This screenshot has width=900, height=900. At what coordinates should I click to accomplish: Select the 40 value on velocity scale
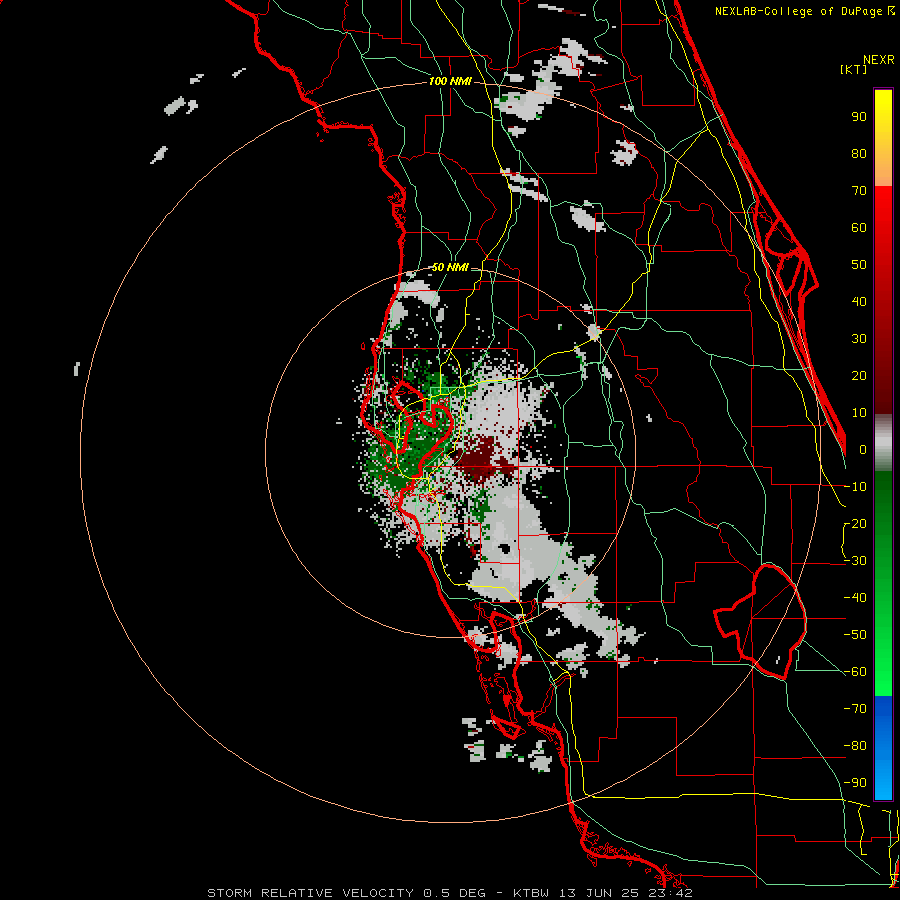[859, 302]
